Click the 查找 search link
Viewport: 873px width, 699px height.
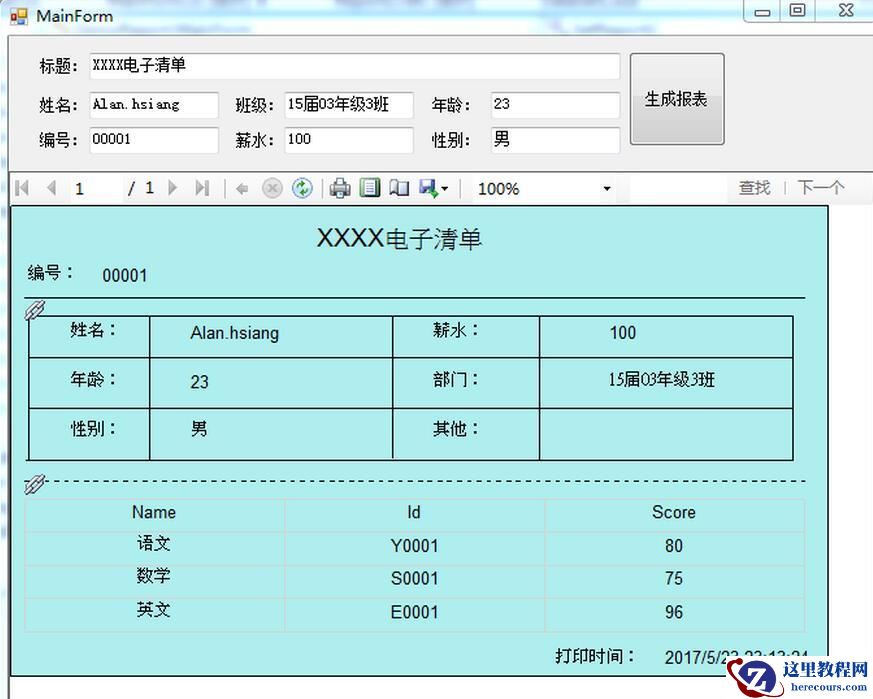[x=752, y=188]
